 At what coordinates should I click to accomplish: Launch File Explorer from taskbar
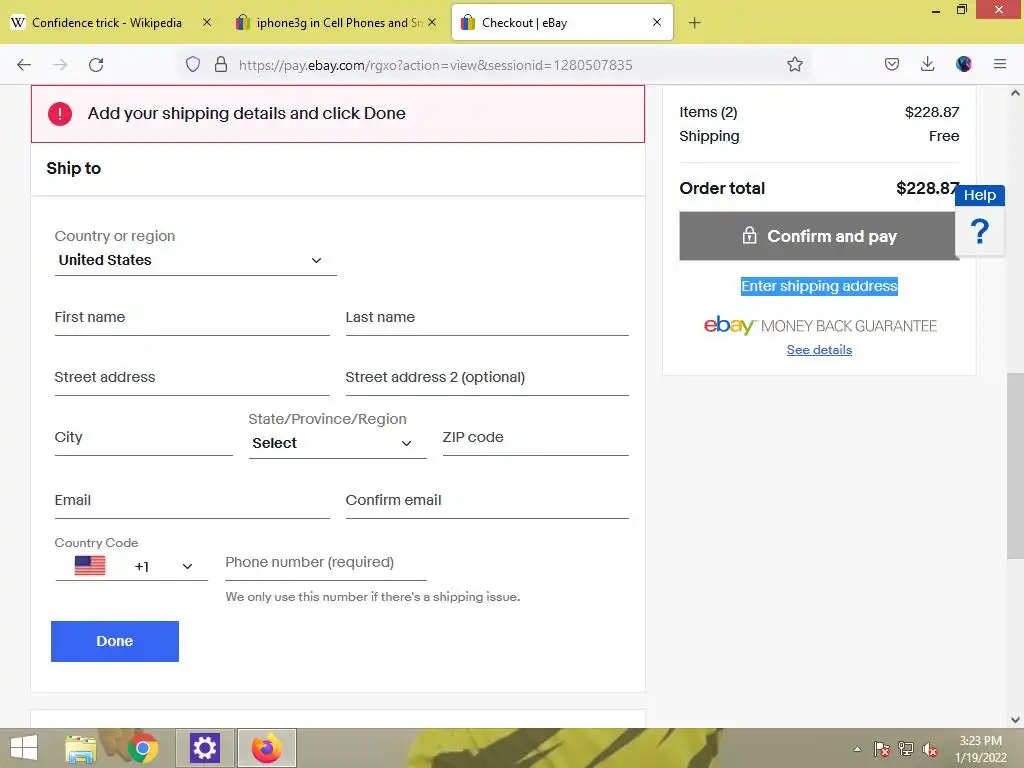[x=81, y=748]
